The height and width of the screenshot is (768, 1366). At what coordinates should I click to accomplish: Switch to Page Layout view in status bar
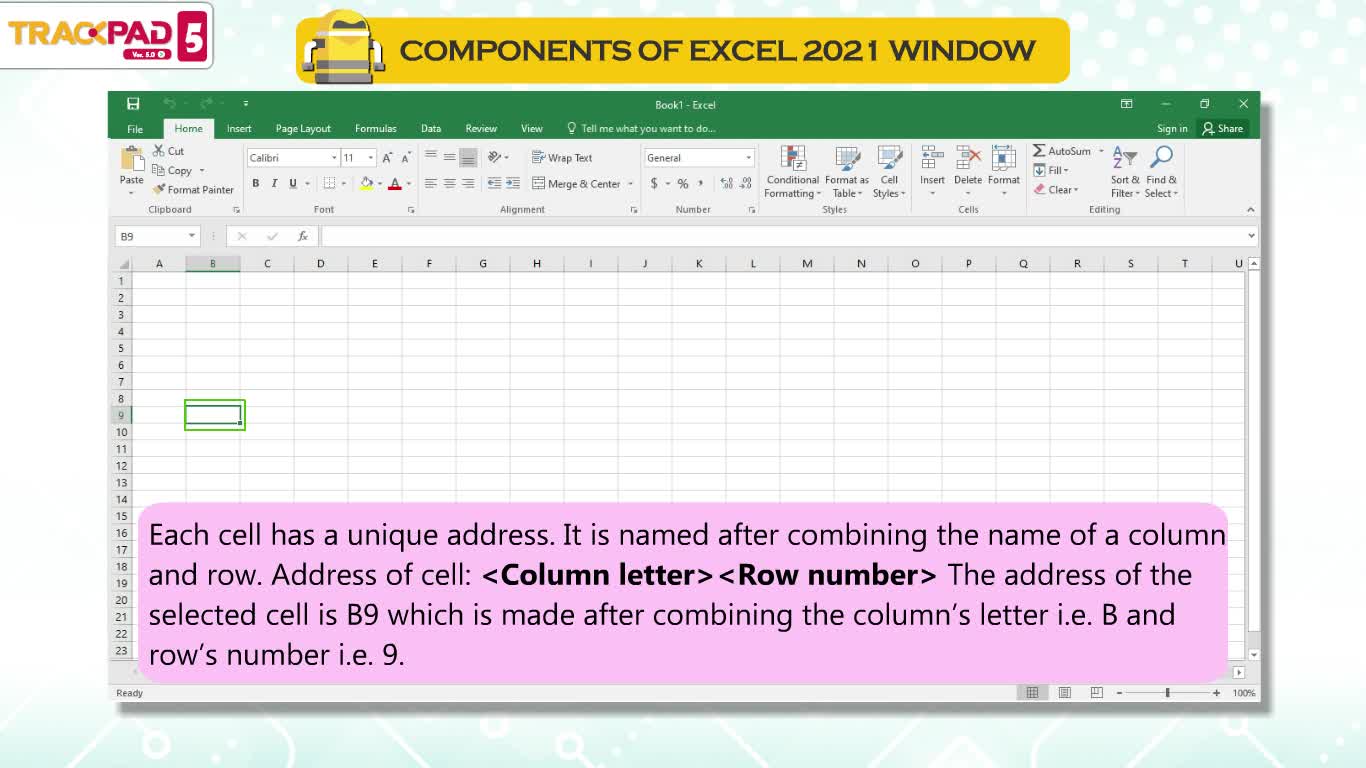click(x=1065, y=693)
